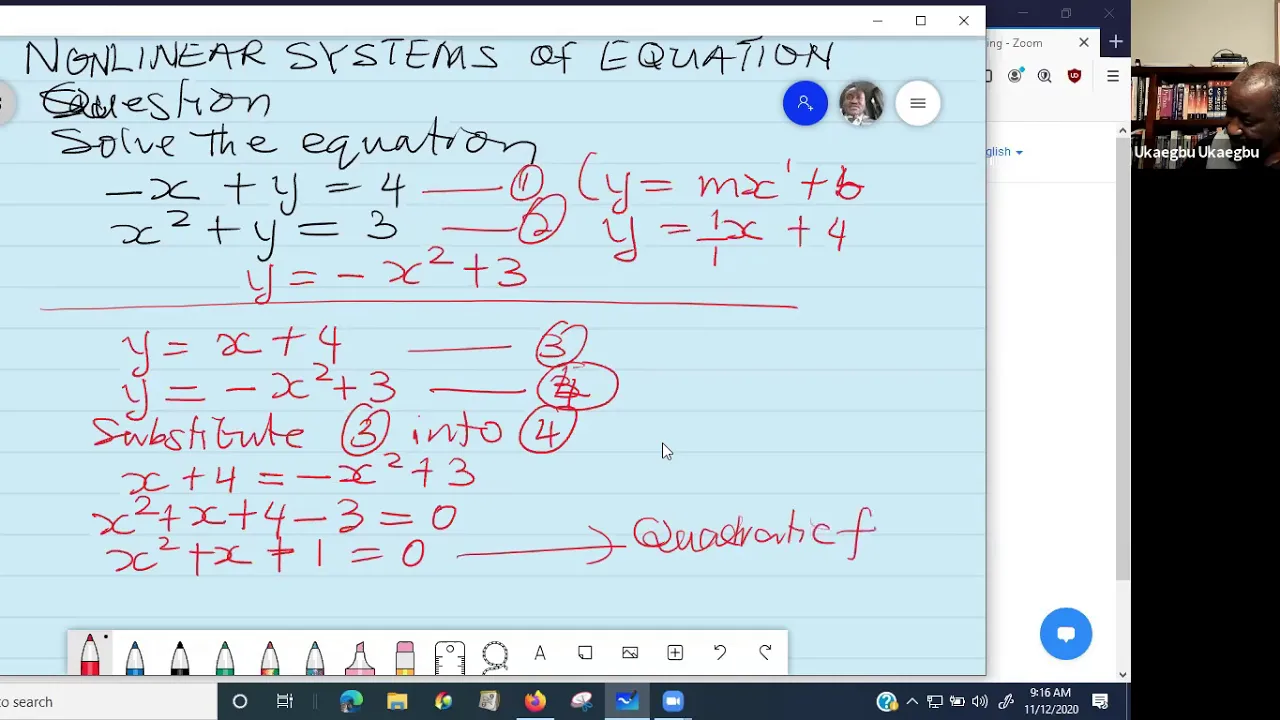The height and width of the screenshot is (720, 1280).
Task: Open the plus insert menu
Action: [675, 653]
